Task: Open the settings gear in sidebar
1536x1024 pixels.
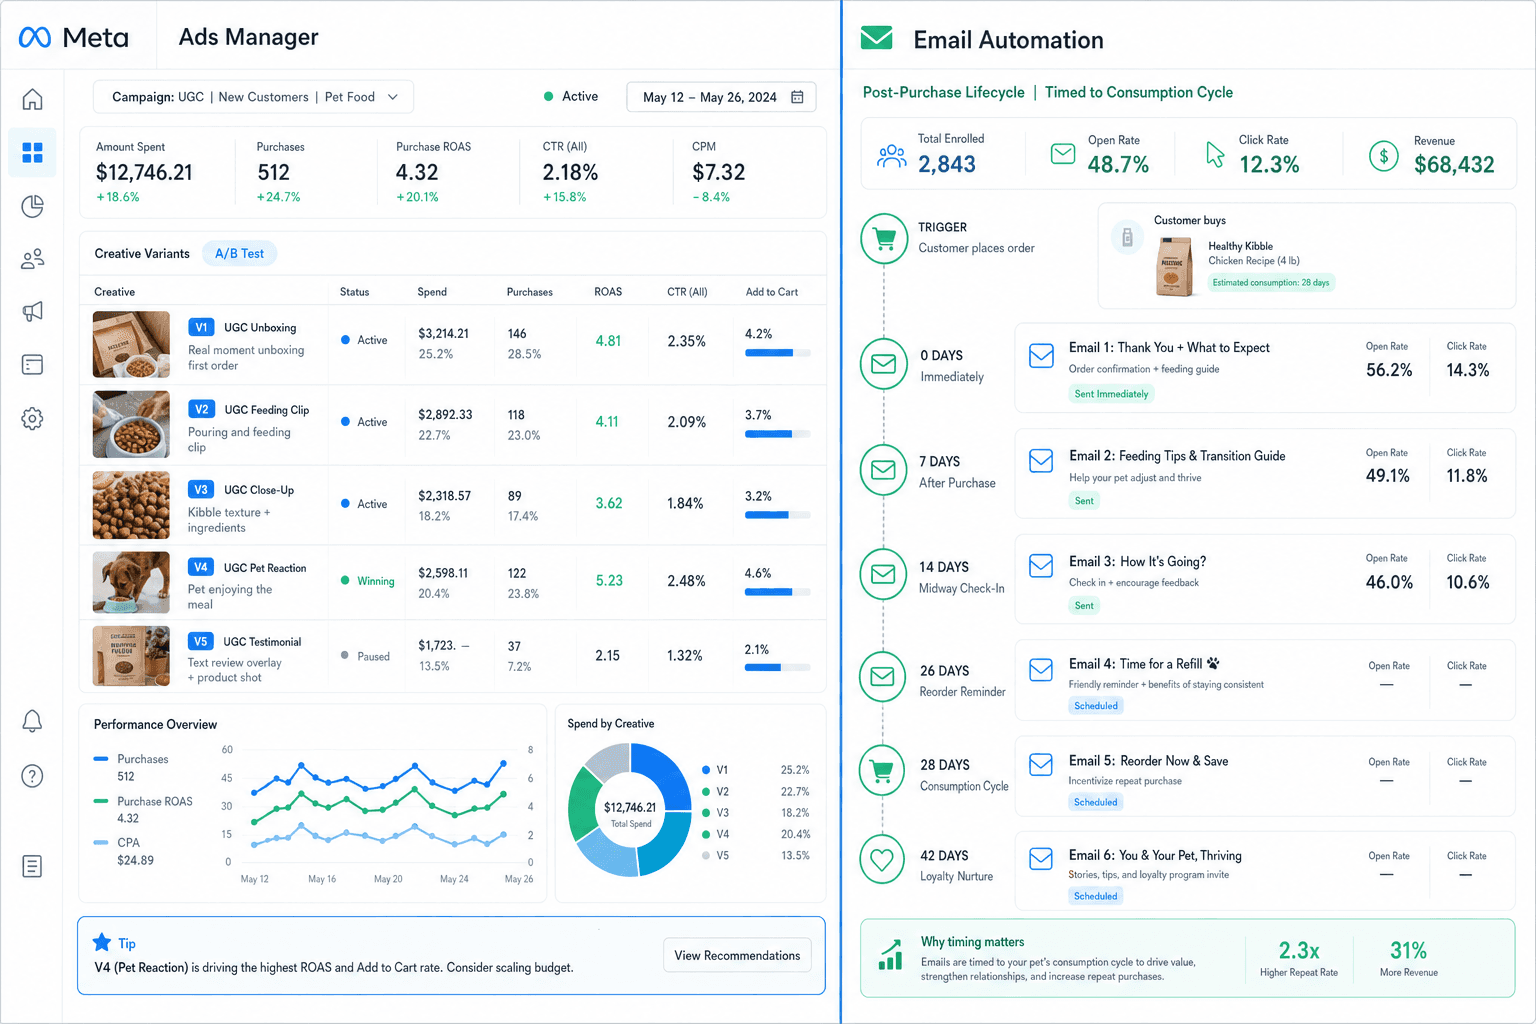Action: [x=32, y=418]
